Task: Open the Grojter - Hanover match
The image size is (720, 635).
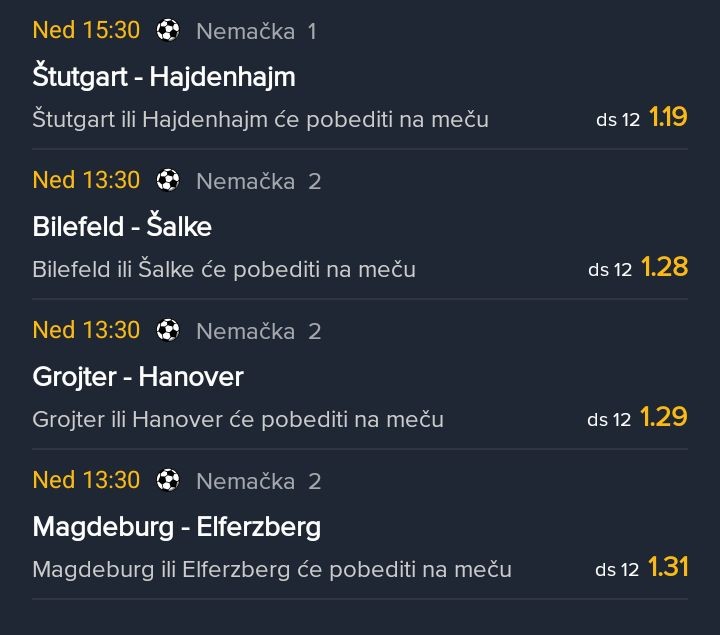Action: tap(138, 376)
